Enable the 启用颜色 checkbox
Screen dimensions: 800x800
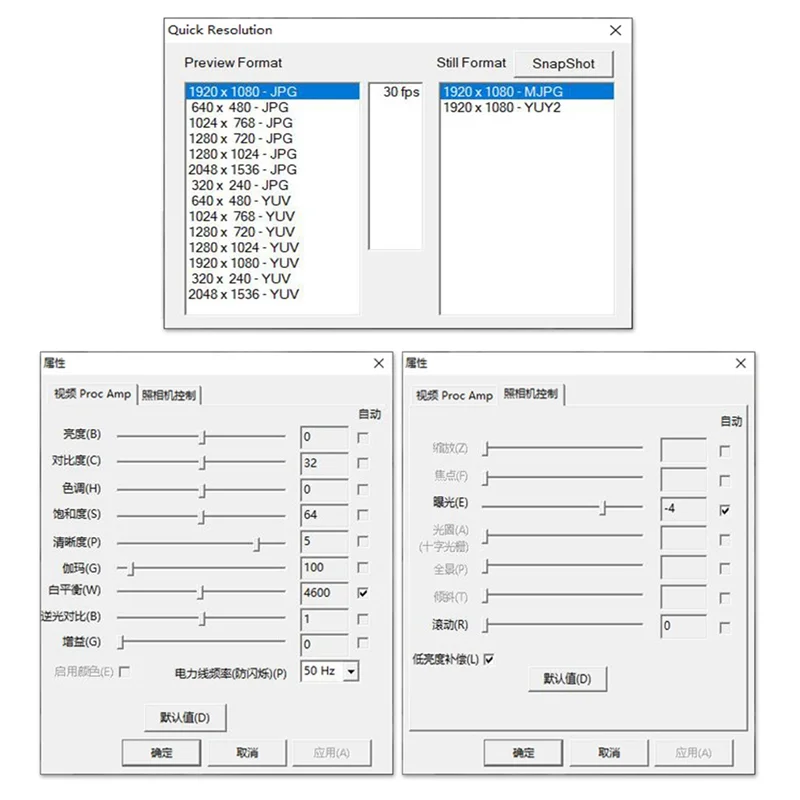coord(122,671)
